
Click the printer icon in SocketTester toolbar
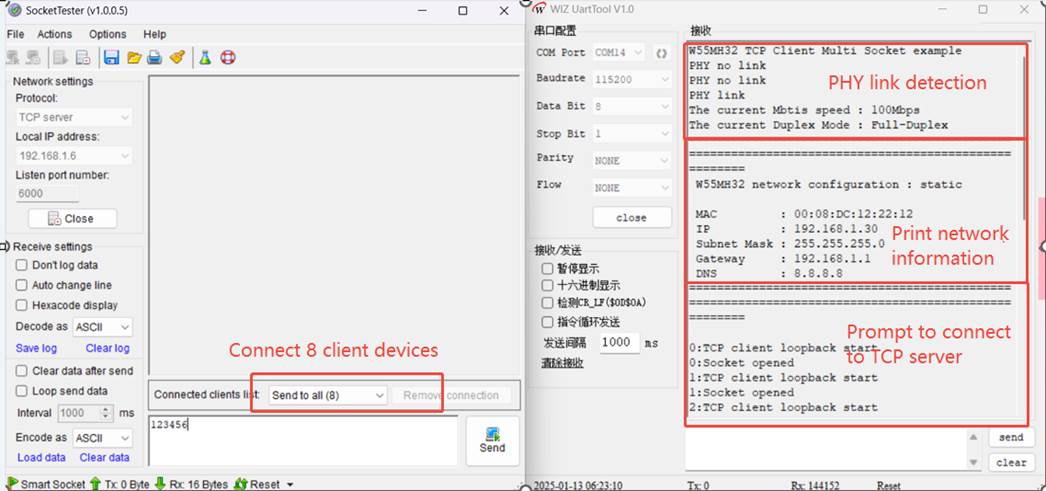click(x=155, y=58)
